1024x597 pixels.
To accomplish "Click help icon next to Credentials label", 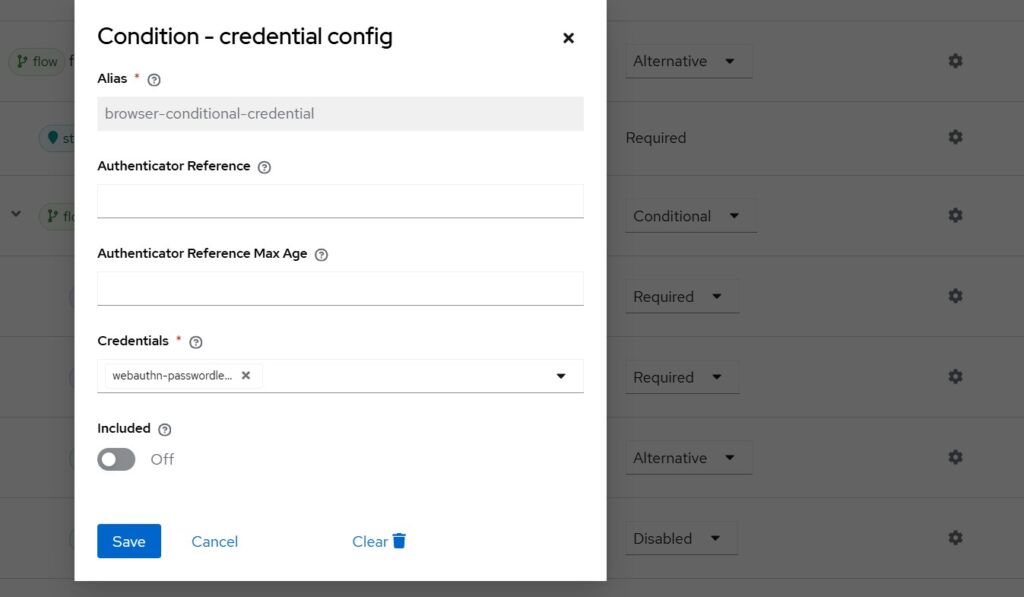I will [196, 342].
